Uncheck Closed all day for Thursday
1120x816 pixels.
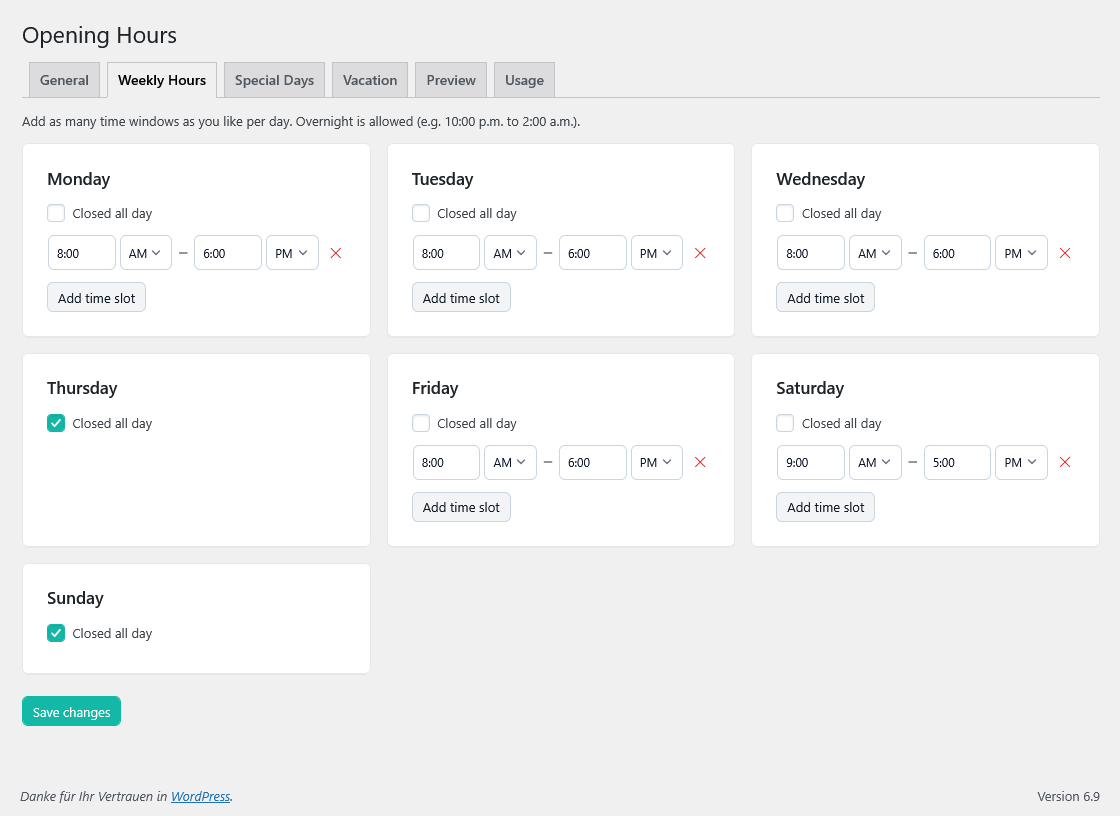56,423
